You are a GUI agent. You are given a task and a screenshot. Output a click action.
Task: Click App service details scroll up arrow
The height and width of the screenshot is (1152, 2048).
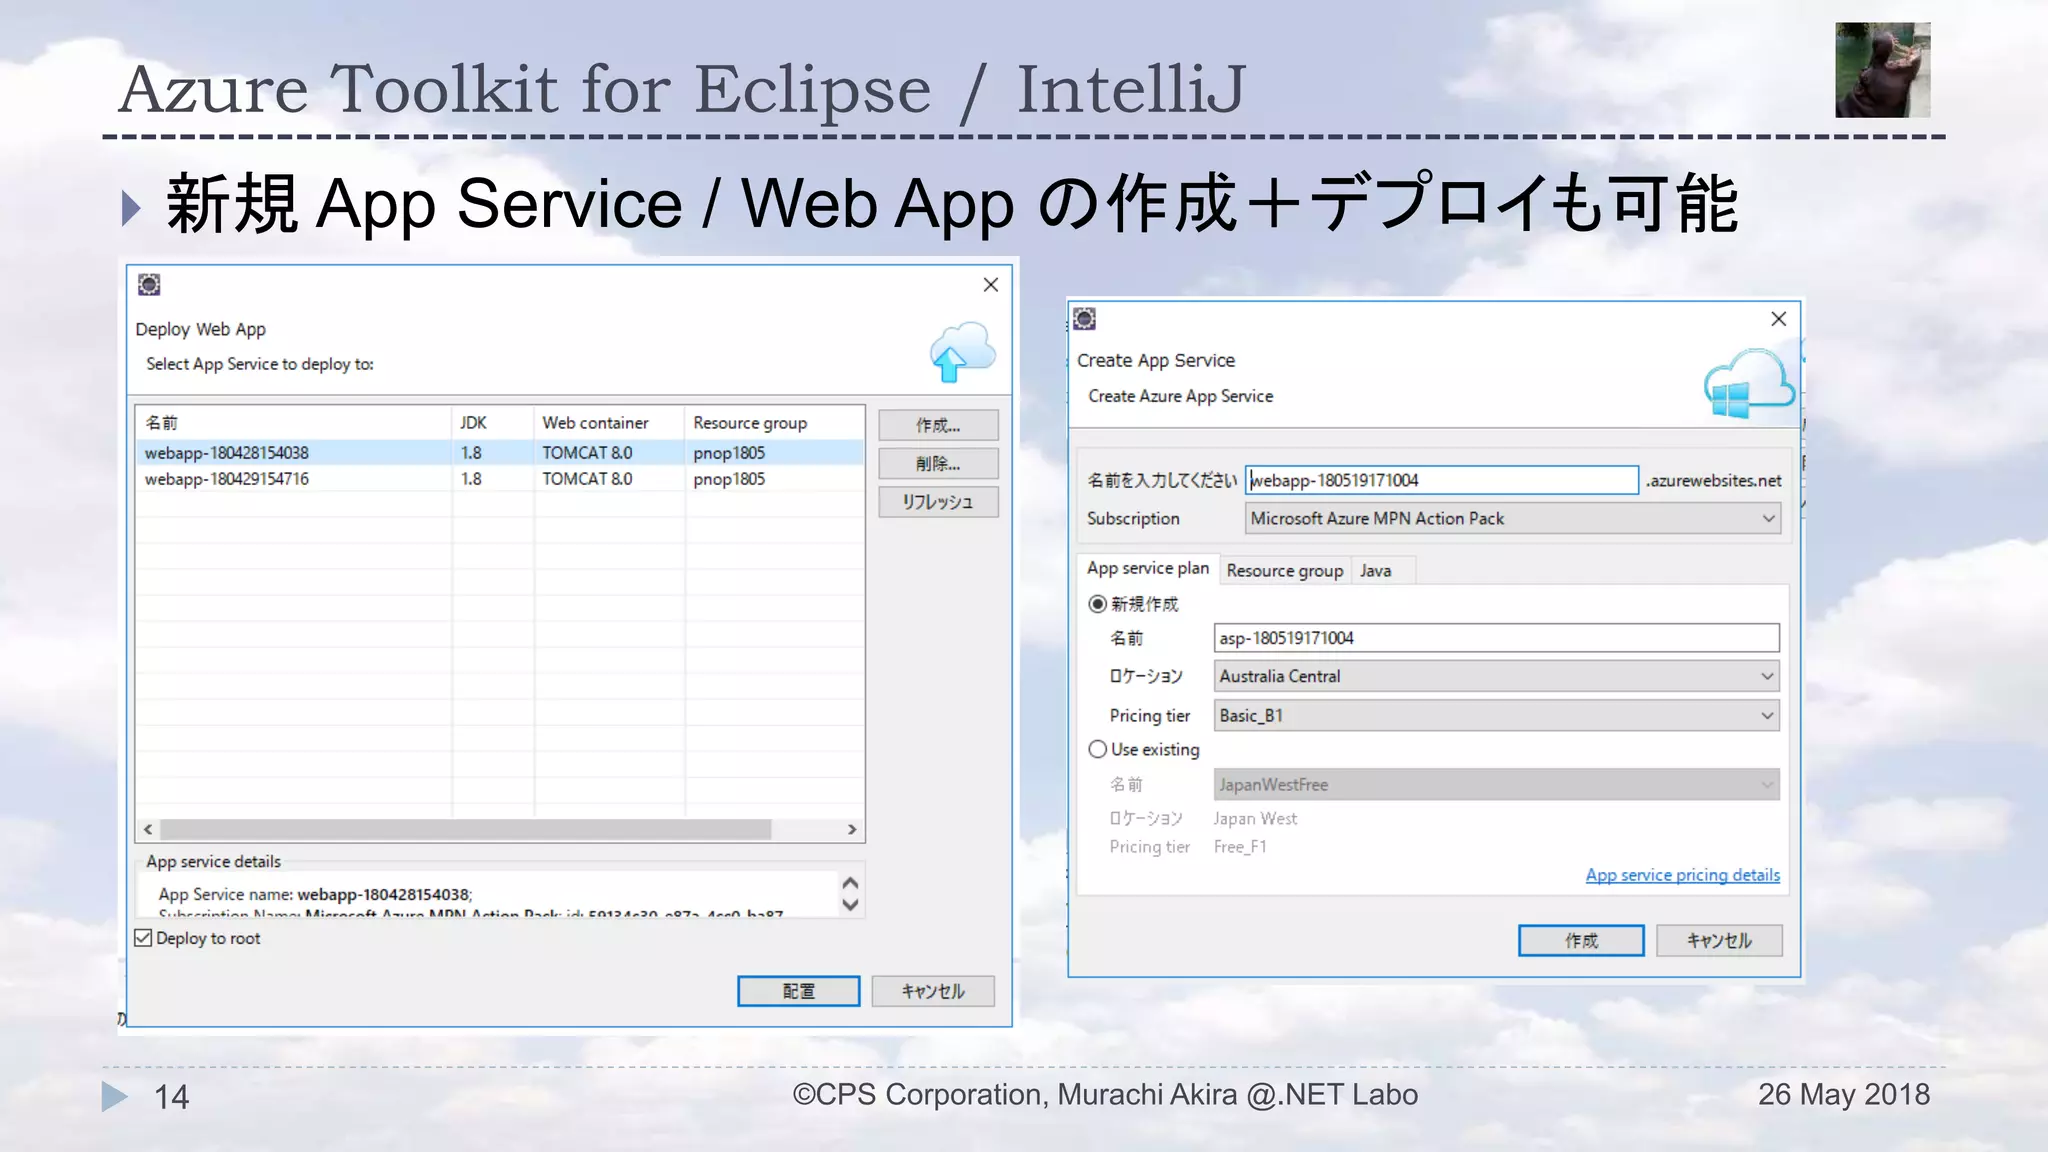coord(850,883)
